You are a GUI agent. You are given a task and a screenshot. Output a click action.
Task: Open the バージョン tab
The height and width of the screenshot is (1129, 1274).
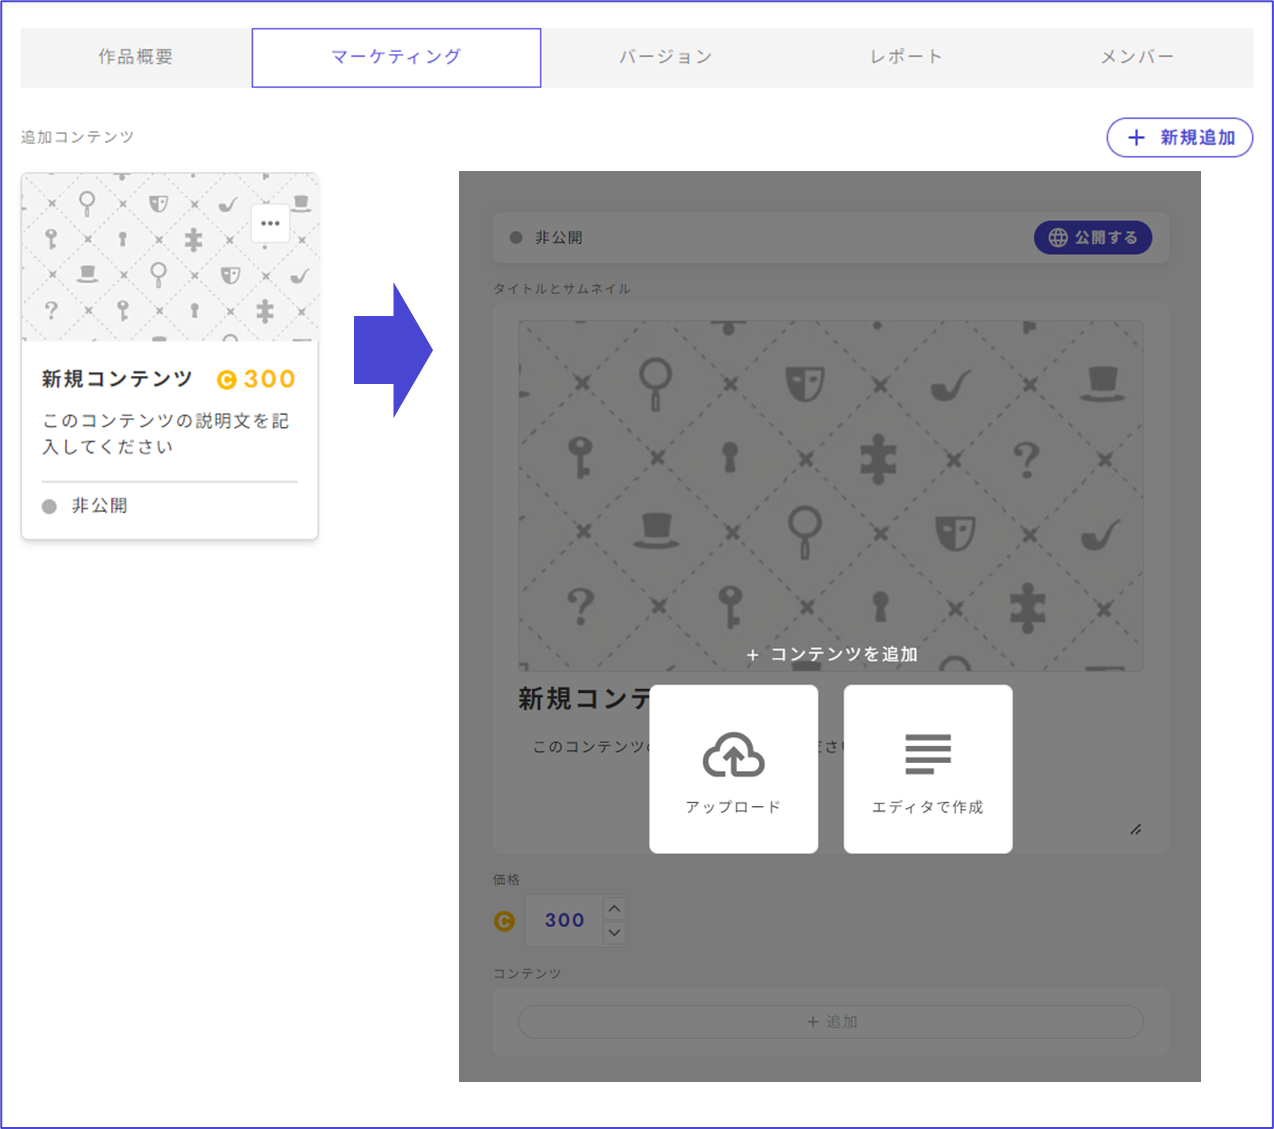pyautogui.click(x=665, y=57)
